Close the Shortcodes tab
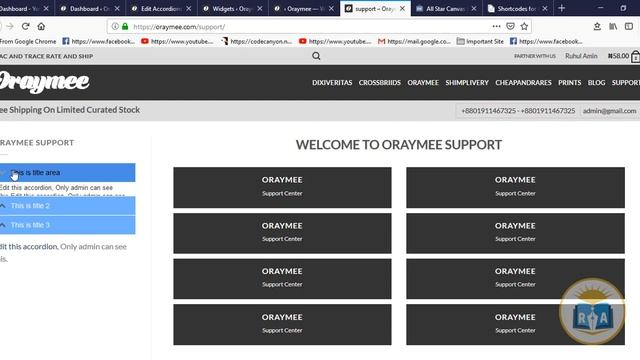The height and width of the screenshot is (360, 640). (545, 9)
